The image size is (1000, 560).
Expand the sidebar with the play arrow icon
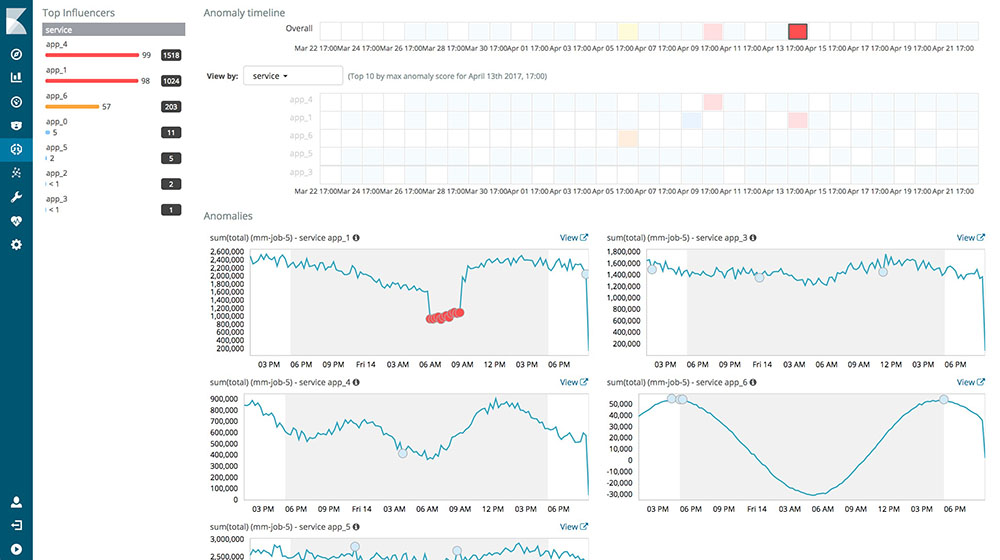pos(16,548)
